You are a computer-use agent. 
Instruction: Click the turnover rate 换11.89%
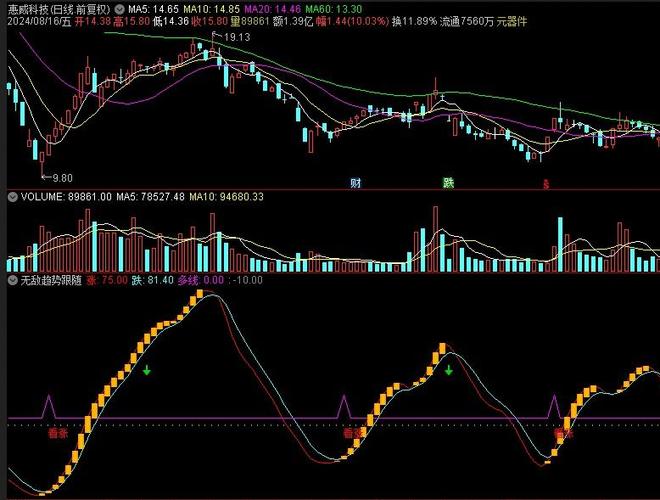[x=414, y=21]
